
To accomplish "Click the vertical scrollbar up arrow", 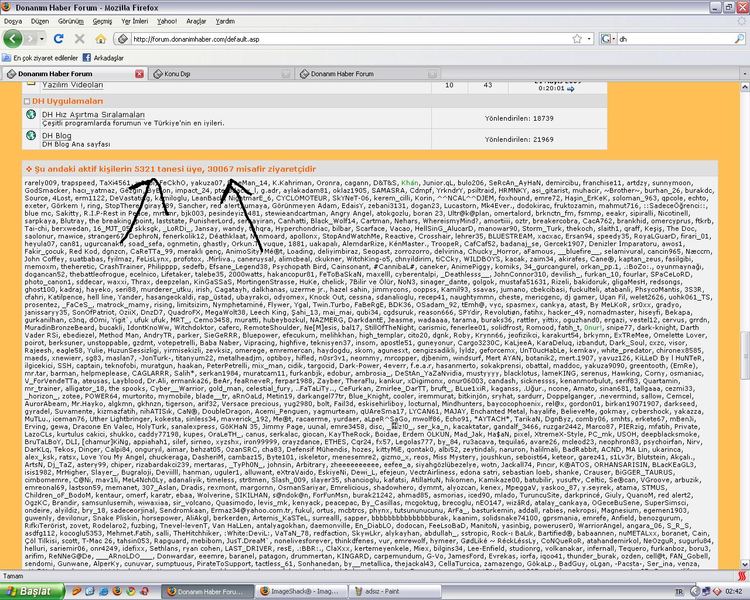I will tap(745, 87).
